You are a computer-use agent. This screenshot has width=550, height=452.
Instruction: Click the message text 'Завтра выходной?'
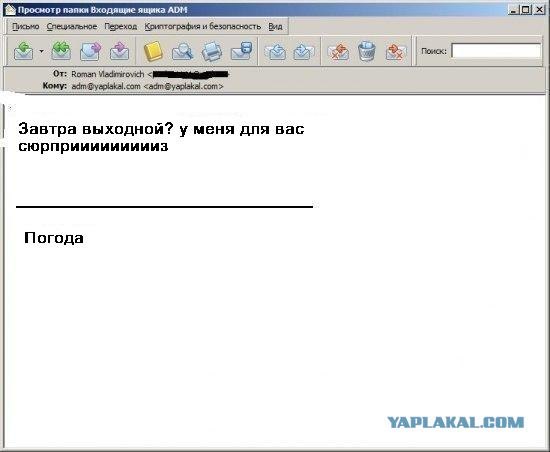point(96,129)
